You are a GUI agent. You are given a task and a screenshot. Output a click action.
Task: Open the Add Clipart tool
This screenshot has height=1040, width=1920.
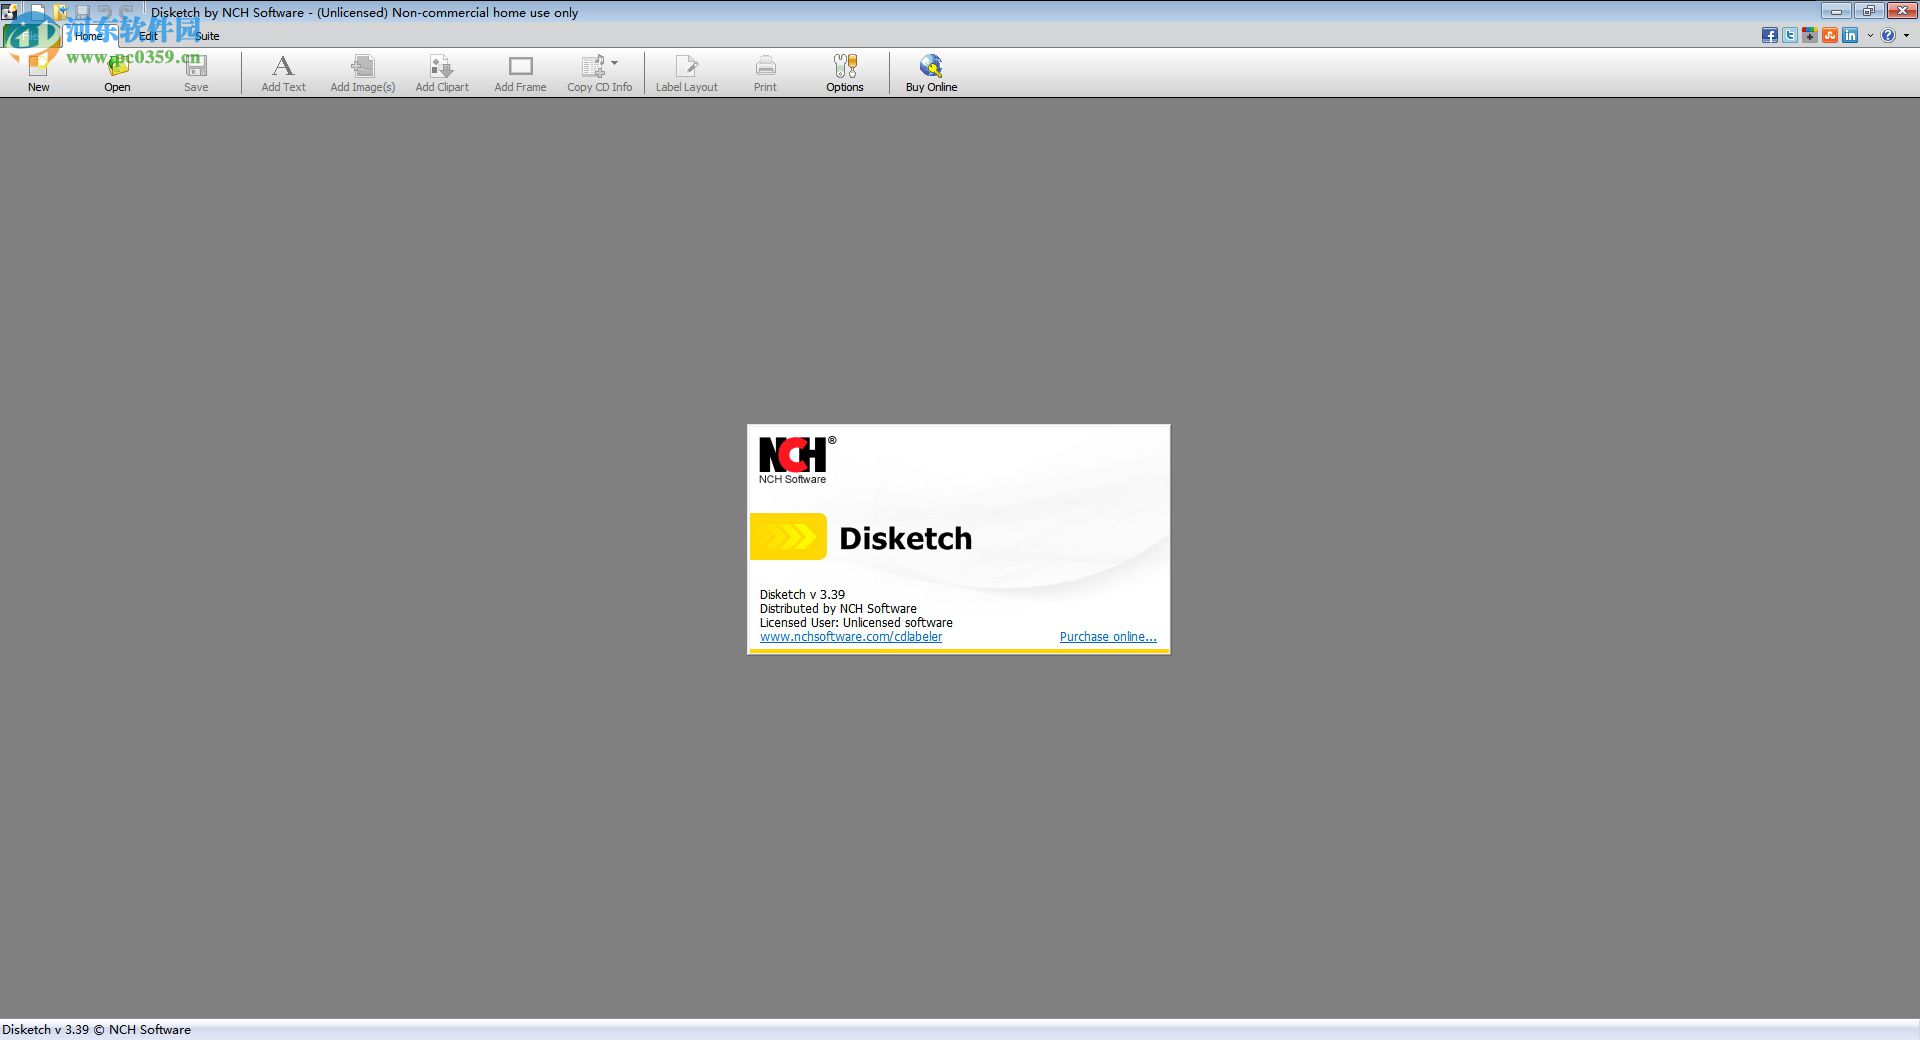point(441,72)
